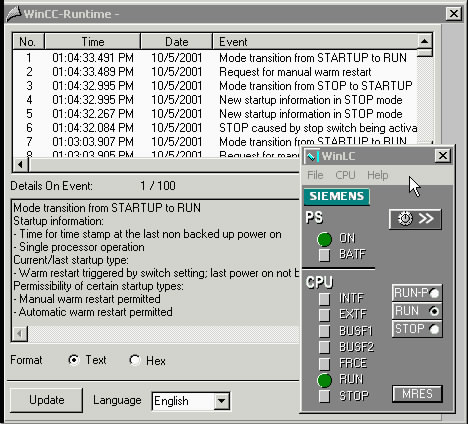Set CPU mode switch to STOP
The width and height of the screenshot is (468, 424).
point(417,329)
